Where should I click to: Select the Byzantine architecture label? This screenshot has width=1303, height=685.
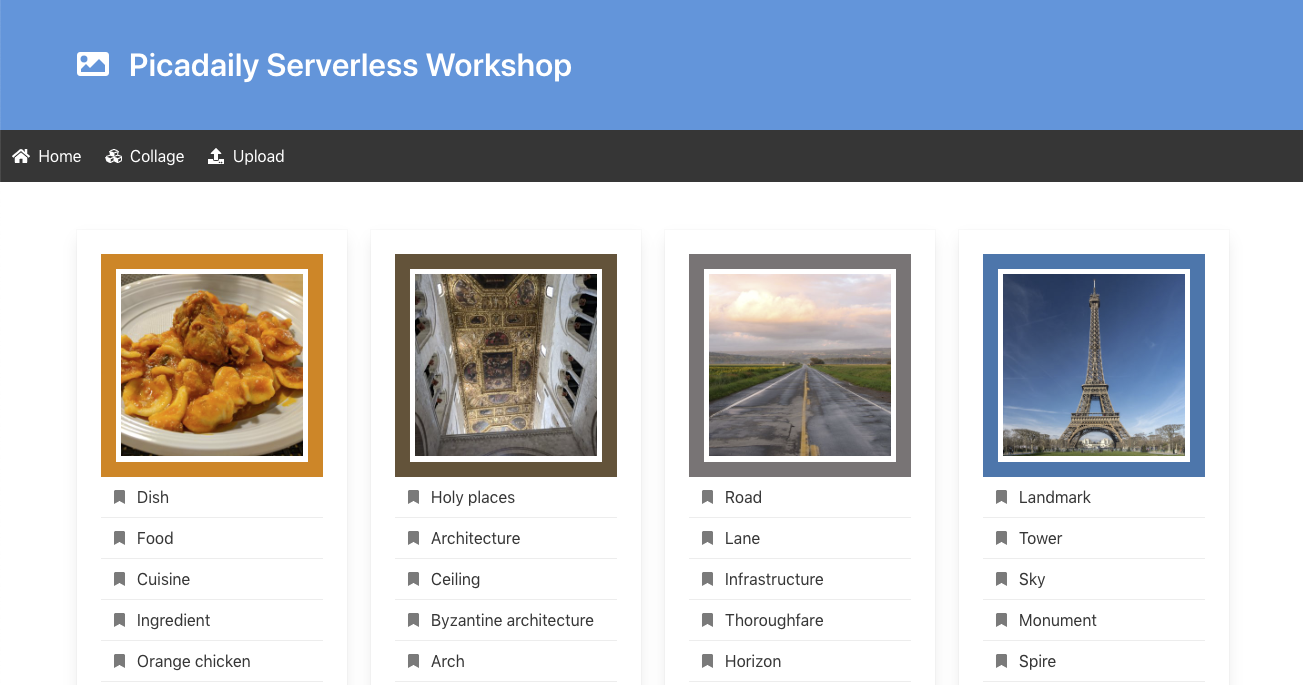point(512,620)
